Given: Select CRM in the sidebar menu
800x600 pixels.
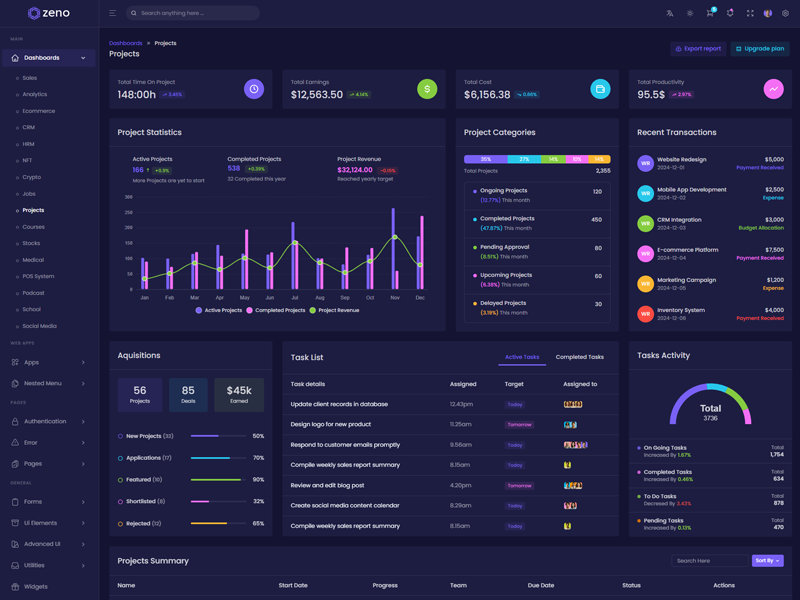Looking at the screenshot, I should (x=28, y=127).
